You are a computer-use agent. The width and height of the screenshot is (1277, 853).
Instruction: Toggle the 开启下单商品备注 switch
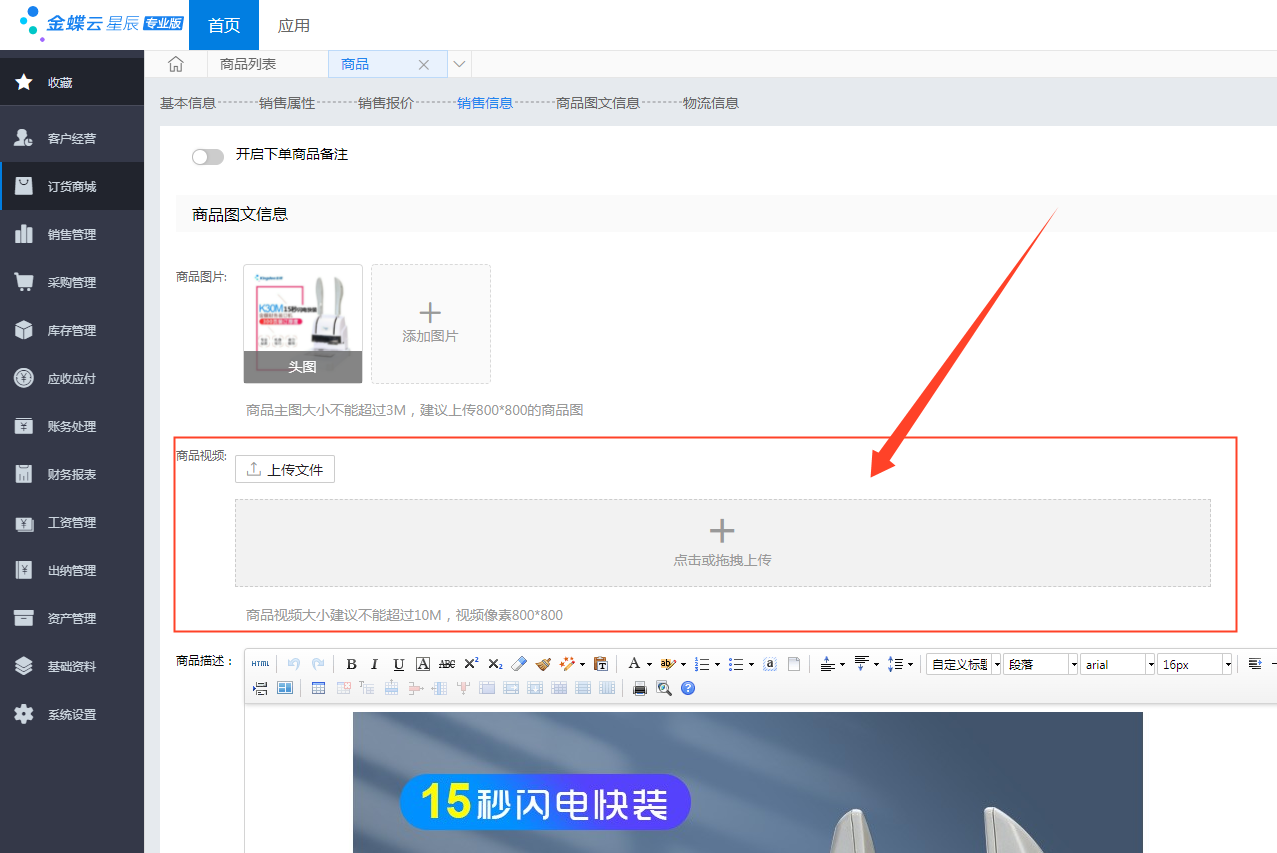point(208,156)
